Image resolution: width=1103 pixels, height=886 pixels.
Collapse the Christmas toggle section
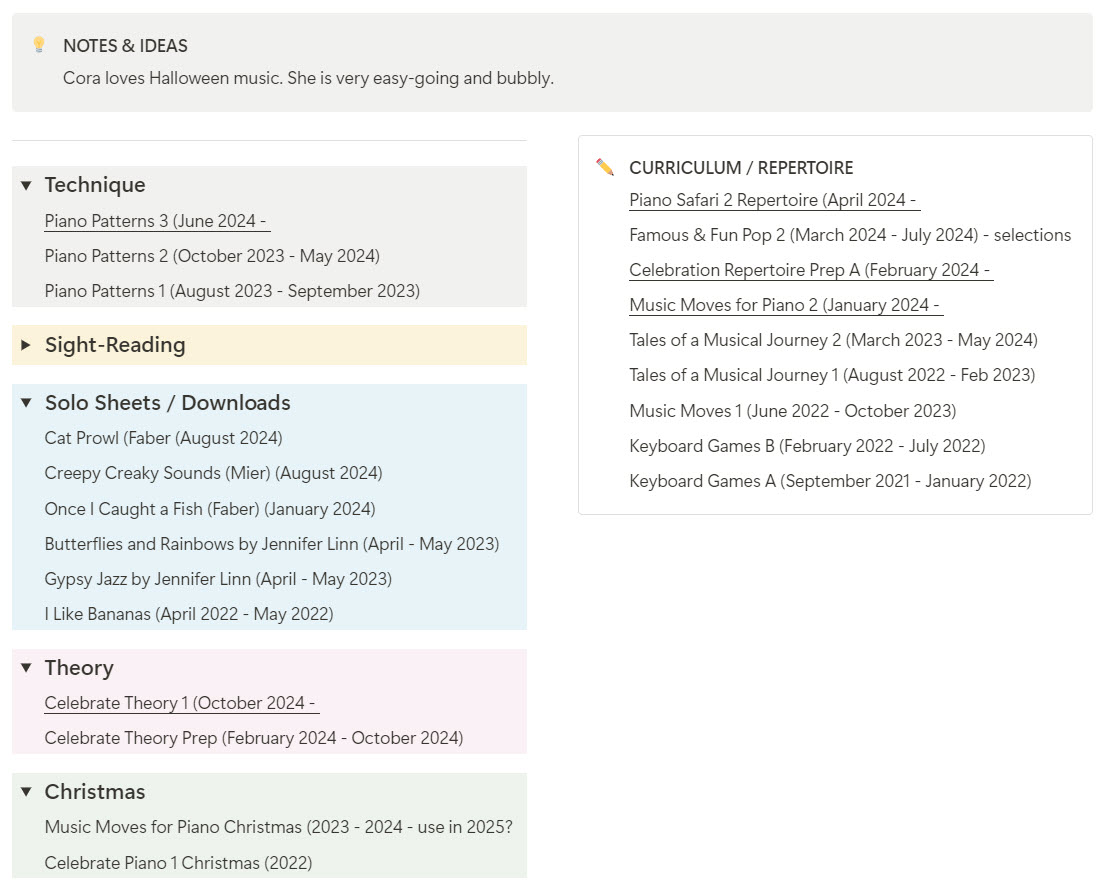pos(26,792)
